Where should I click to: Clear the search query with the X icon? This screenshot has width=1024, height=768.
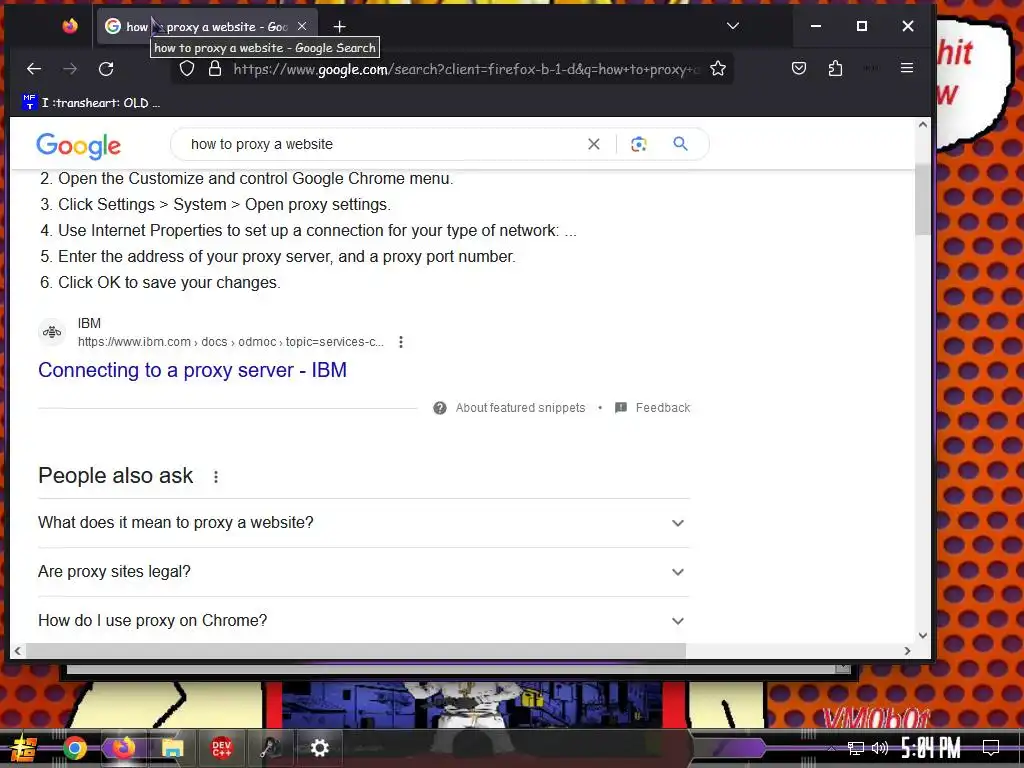coord(594,144)
